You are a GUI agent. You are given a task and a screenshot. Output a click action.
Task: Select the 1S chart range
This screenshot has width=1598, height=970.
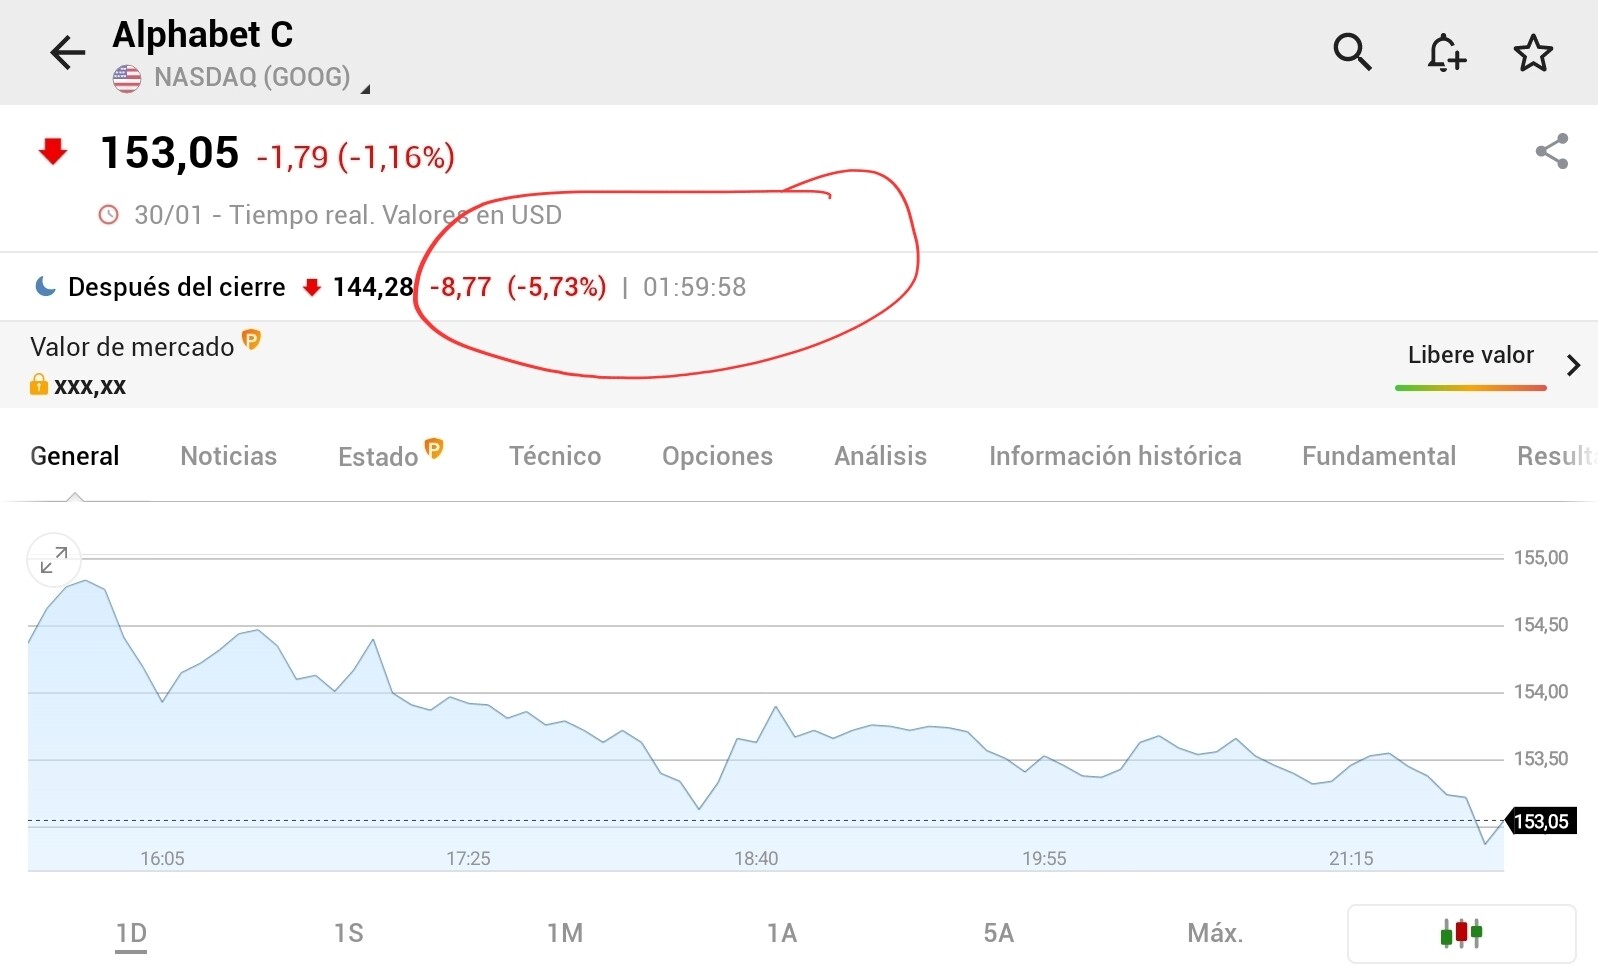point(348,934)
